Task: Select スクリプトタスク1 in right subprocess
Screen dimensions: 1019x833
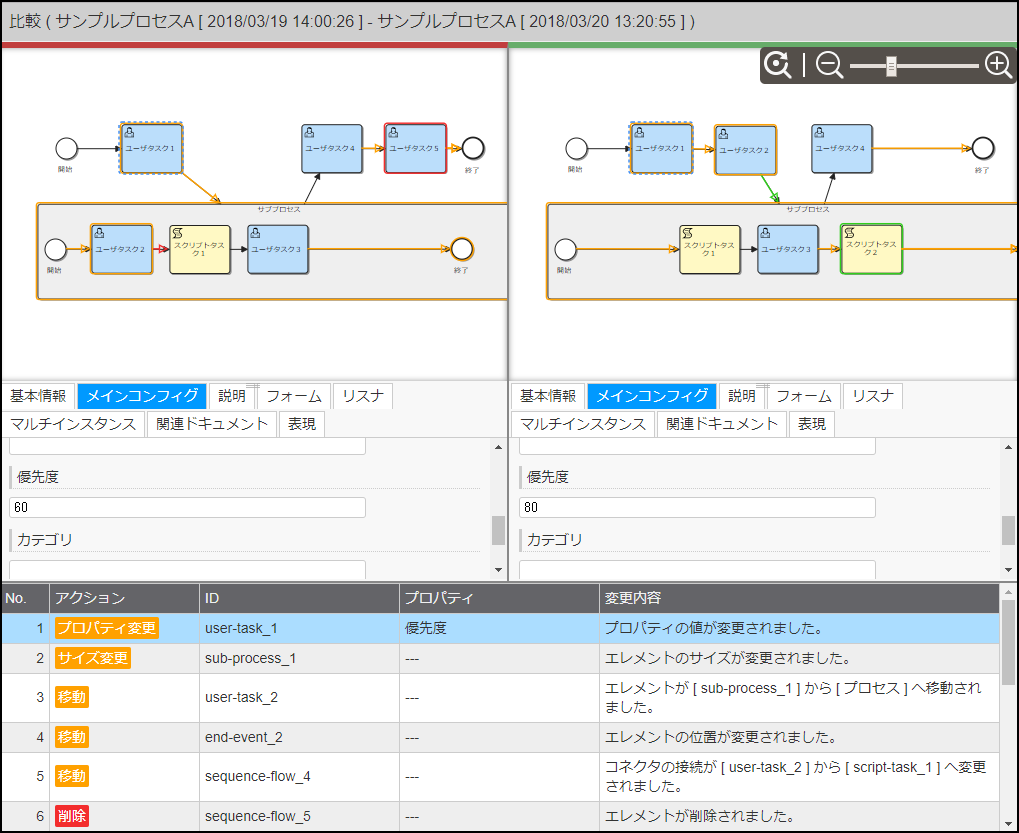Action: click(x=710, y=250)
